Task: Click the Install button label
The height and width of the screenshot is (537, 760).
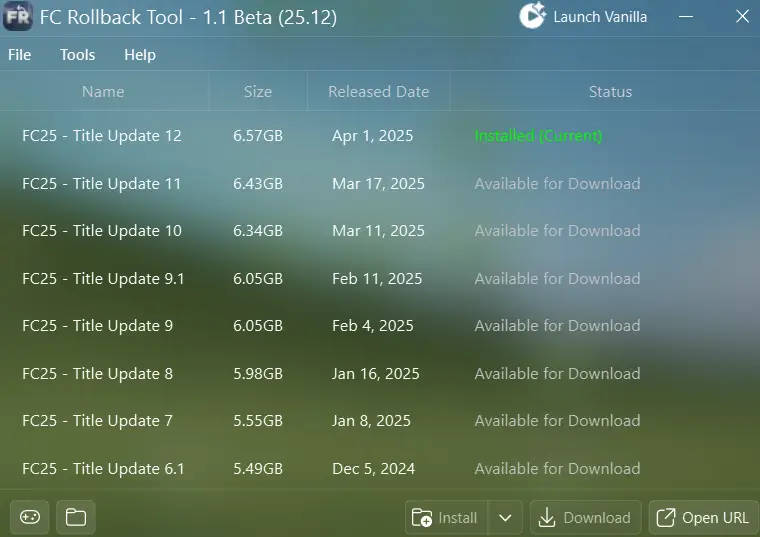Action: pos(458,518)
